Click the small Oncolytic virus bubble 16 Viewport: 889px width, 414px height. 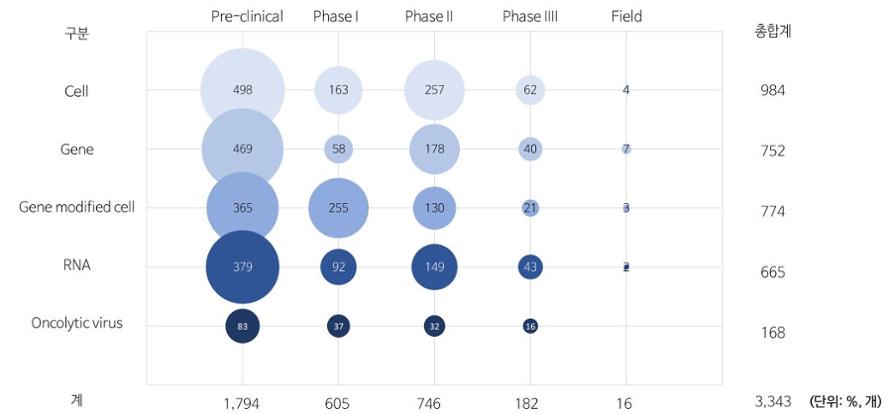529,326
